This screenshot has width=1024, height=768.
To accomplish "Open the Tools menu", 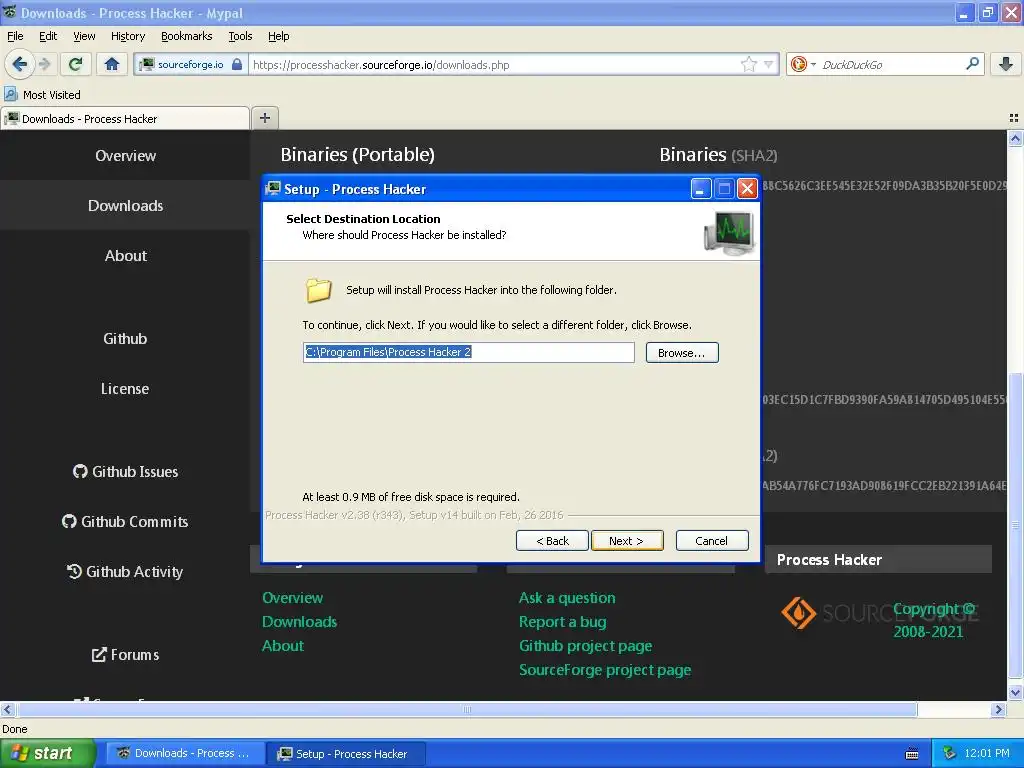I will (240, 36).
